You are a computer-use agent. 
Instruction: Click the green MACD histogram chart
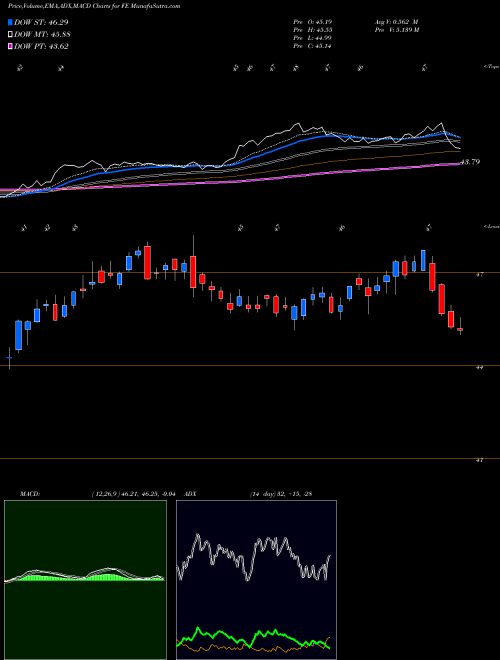tap(85, 580)
